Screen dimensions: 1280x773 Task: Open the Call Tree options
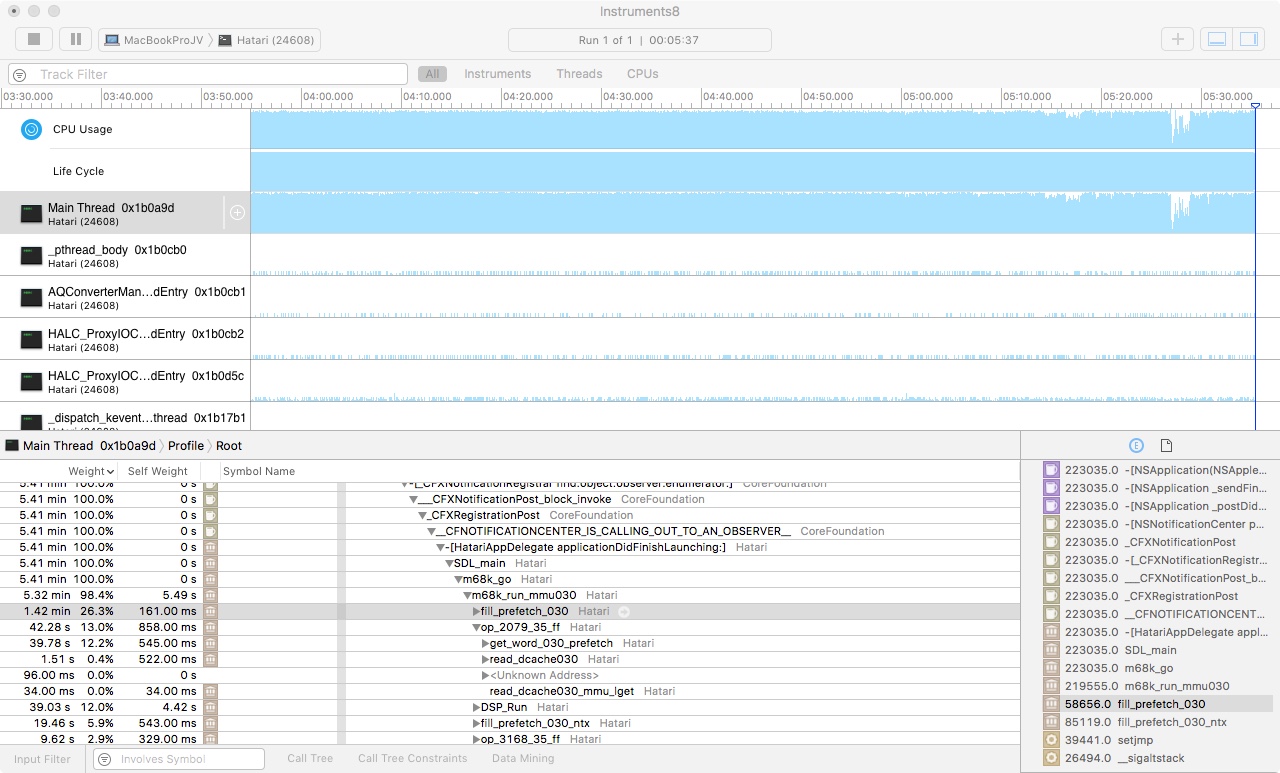(310, 758)
